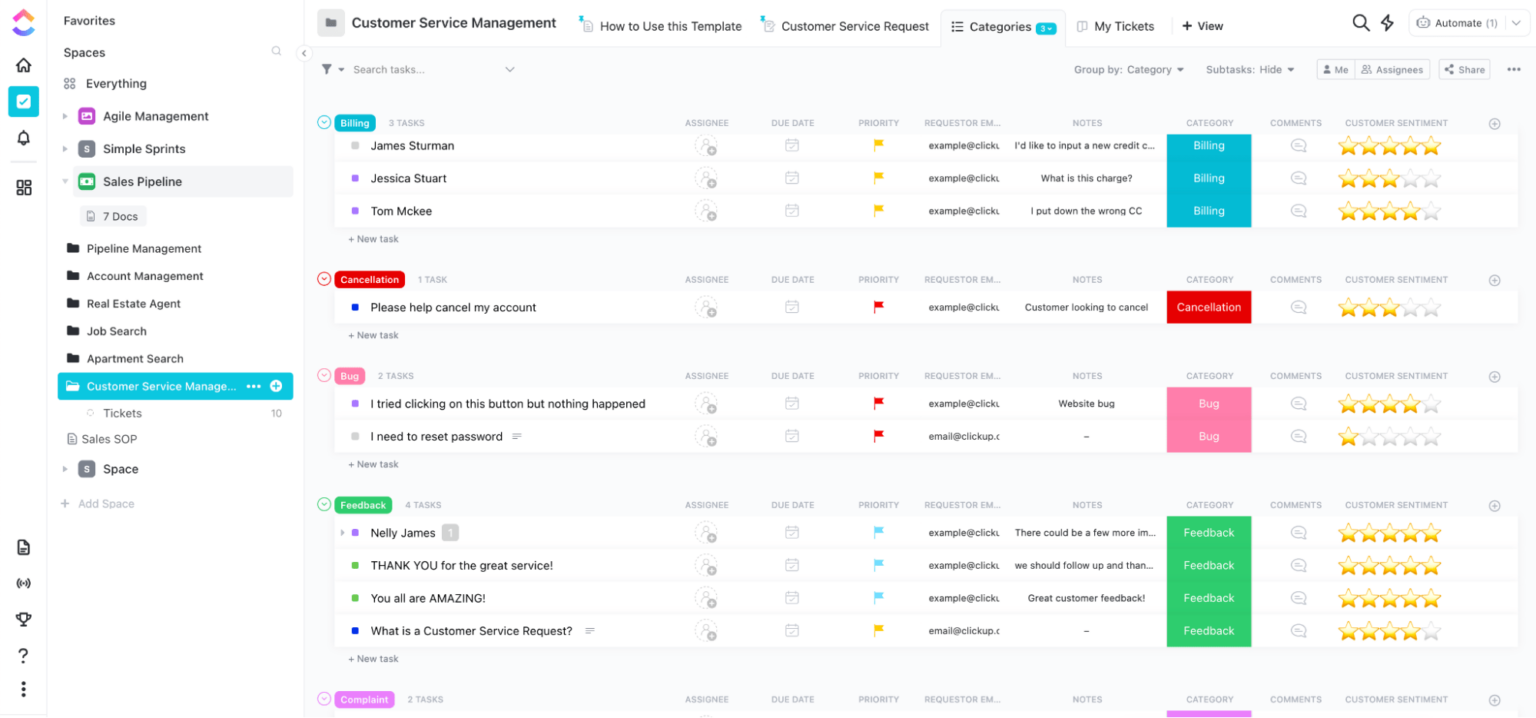Toggle the Assignees filter

pos(1393,69)
